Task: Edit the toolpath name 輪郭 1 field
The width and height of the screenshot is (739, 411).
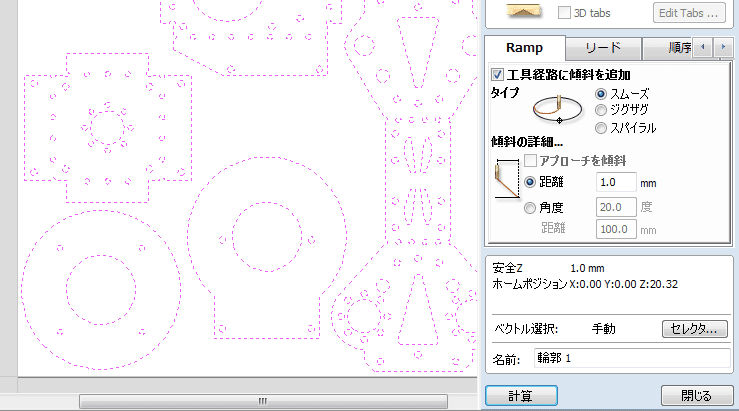Action: 632,358
